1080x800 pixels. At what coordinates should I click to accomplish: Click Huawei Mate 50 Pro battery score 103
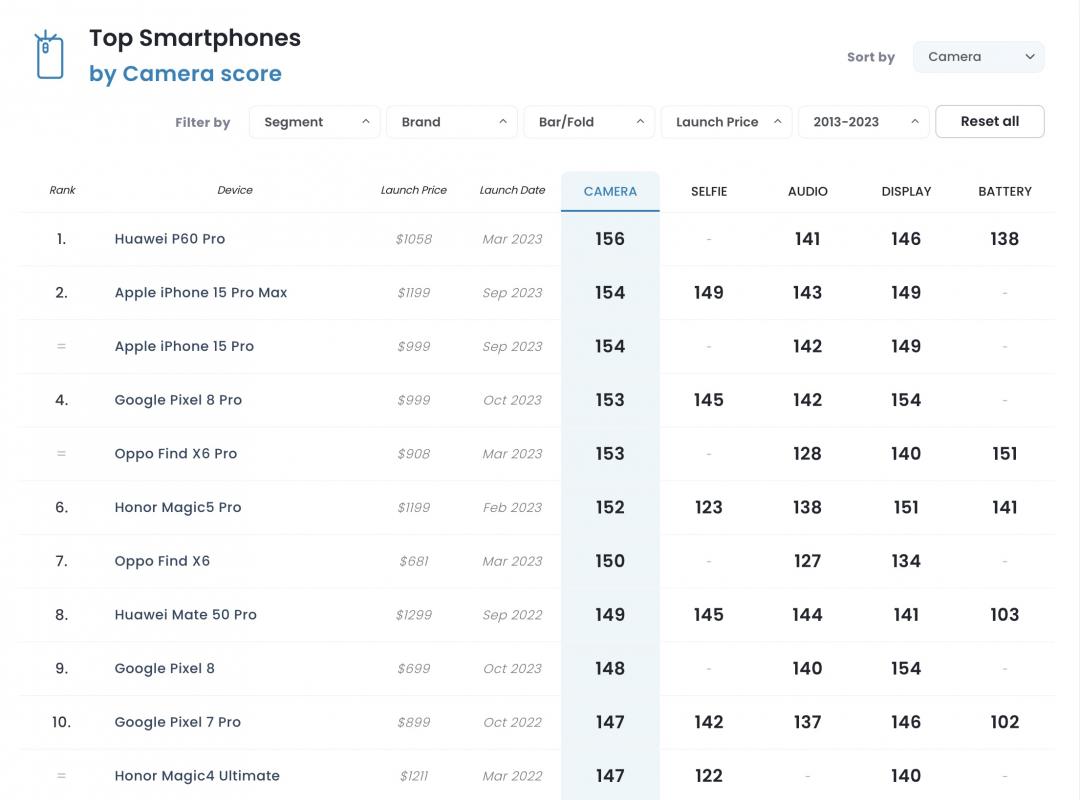point(1005,615)
